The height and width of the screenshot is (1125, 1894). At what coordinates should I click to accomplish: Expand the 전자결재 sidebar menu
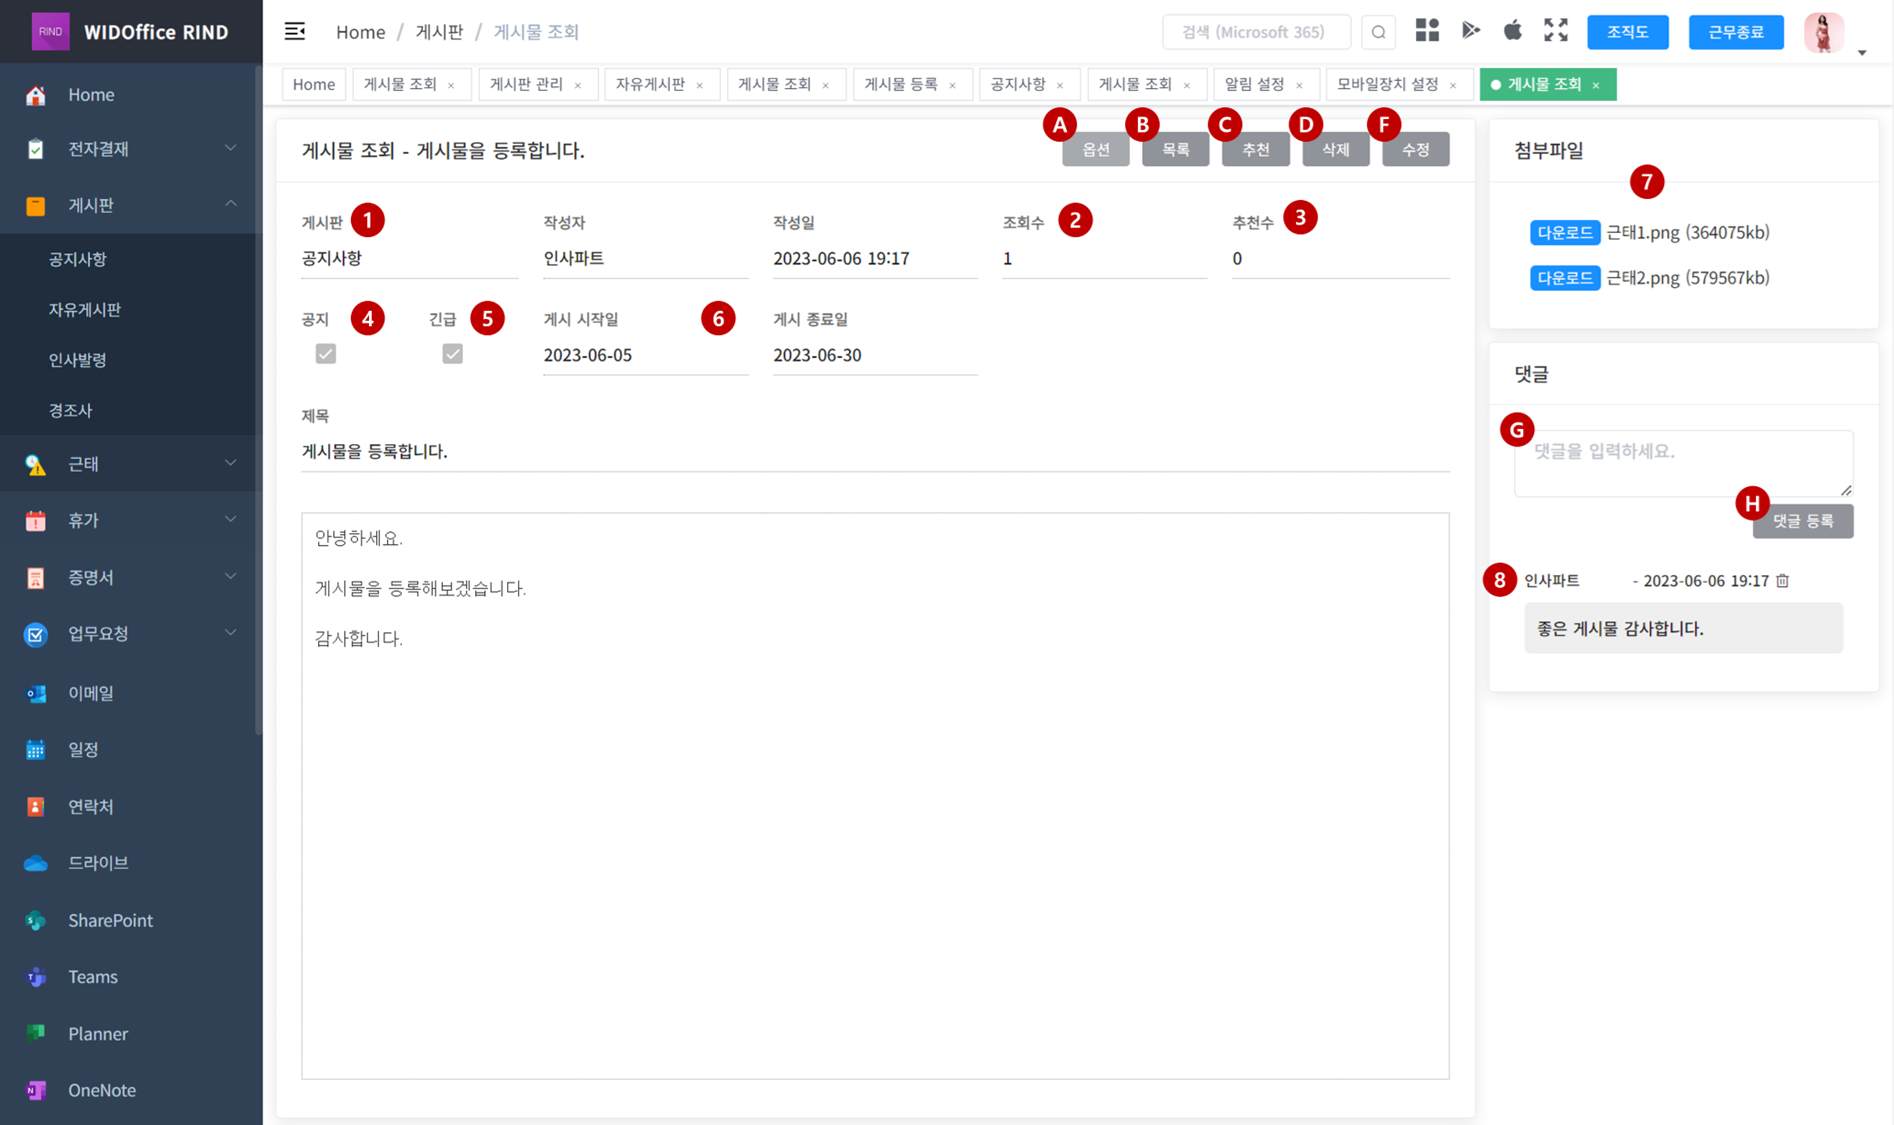coord(230,149)
